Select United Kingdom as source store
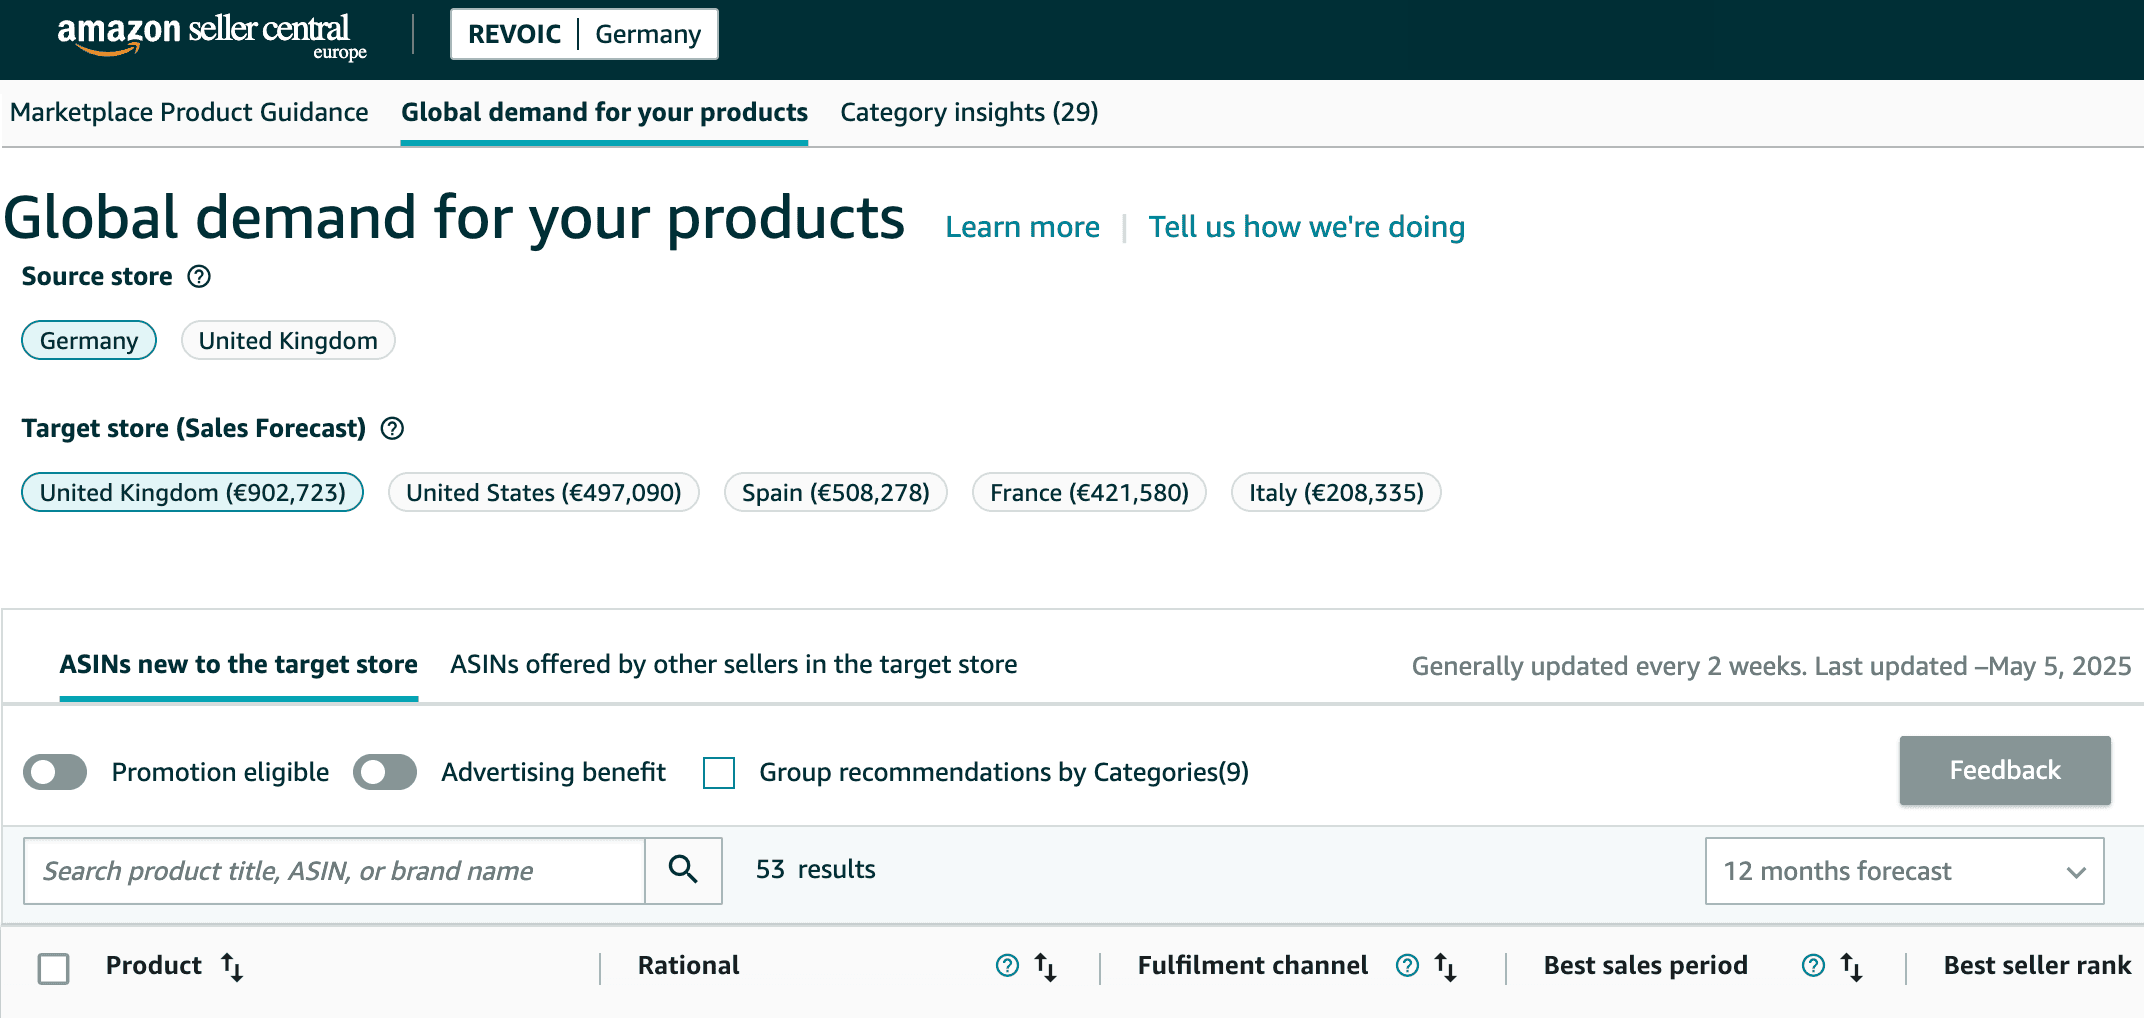The image size is (2144, 1018). tap(288, 340)
